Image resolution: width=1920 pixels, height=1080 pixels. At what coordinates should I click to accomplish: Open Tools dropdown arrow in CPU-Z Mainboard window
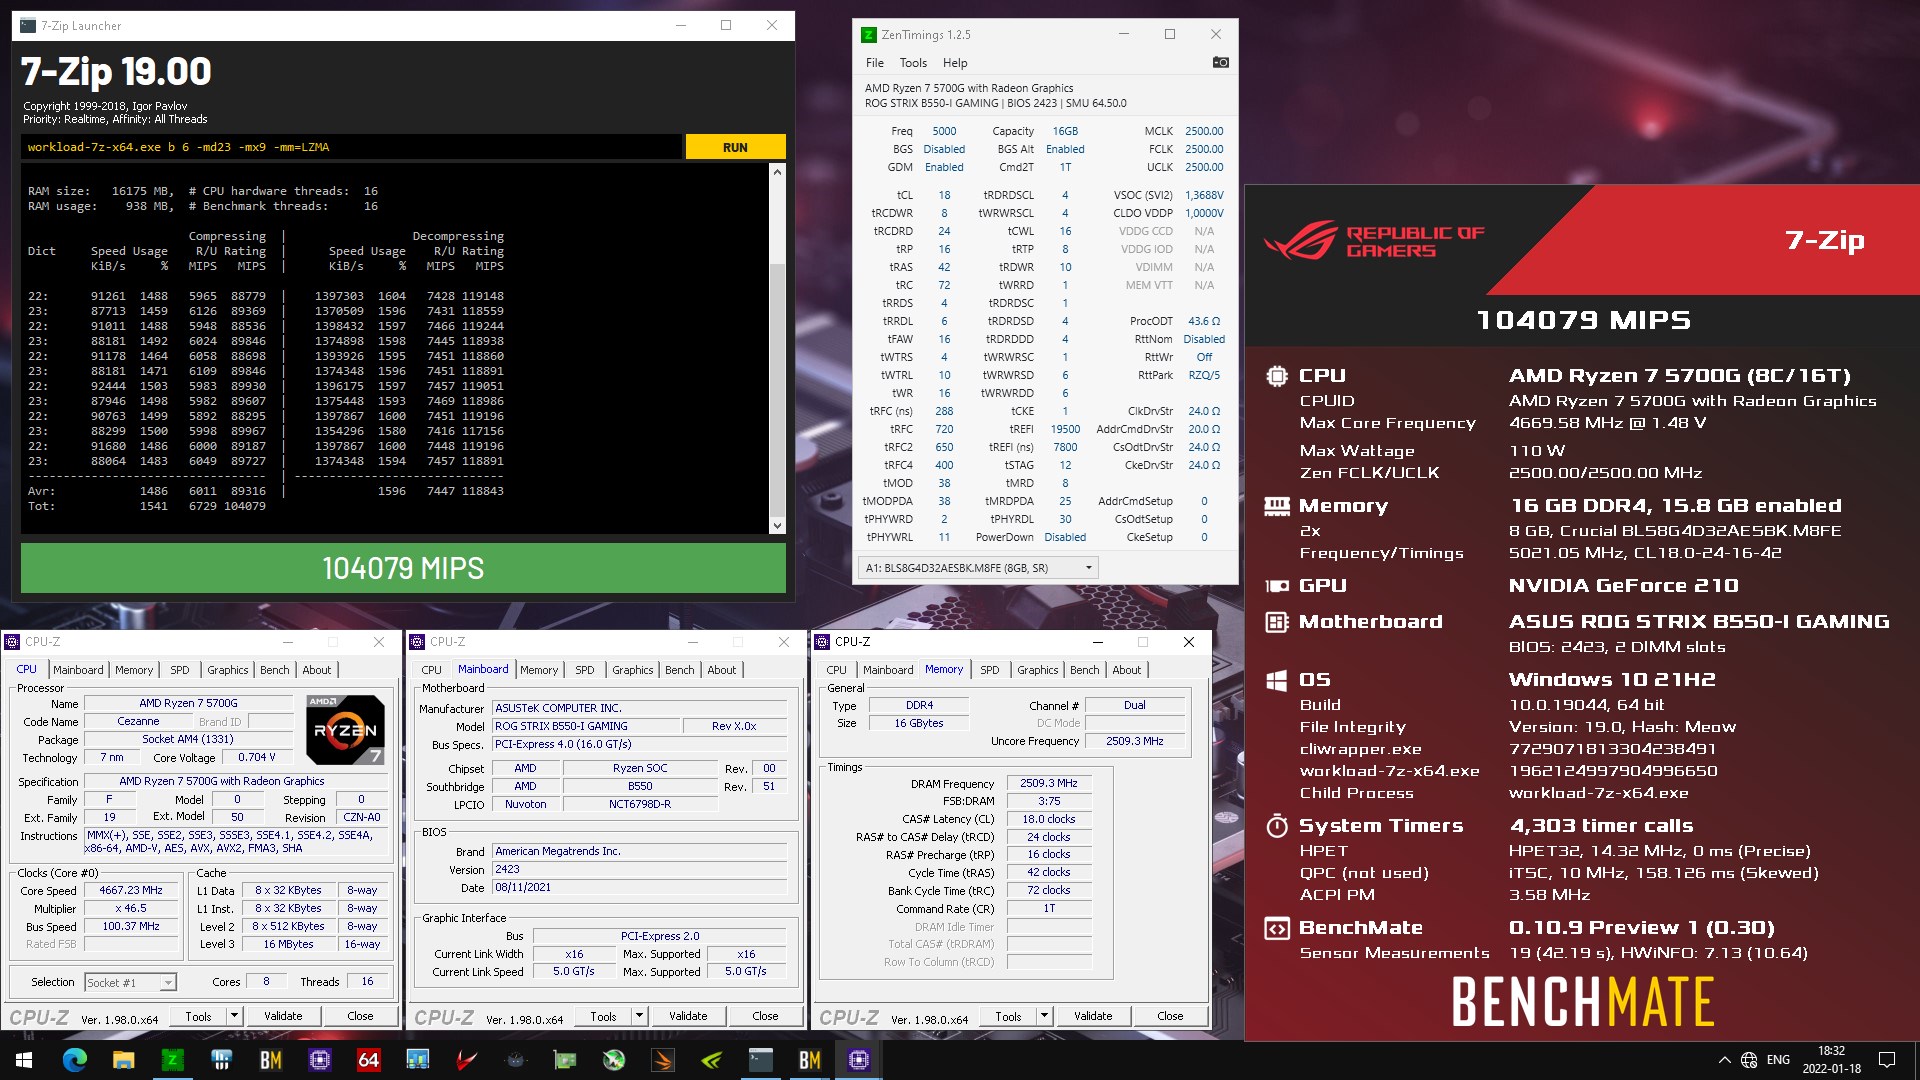639,1016
